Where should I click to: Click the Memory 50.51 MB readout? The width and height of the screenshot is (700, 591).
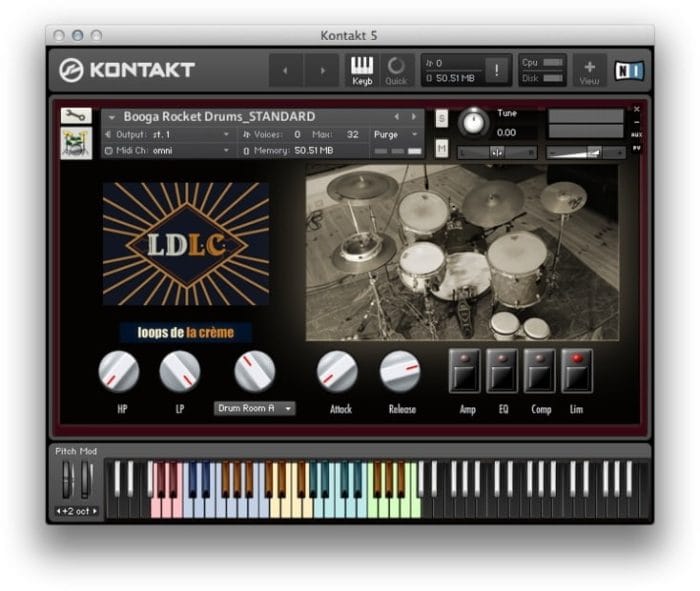288,151
